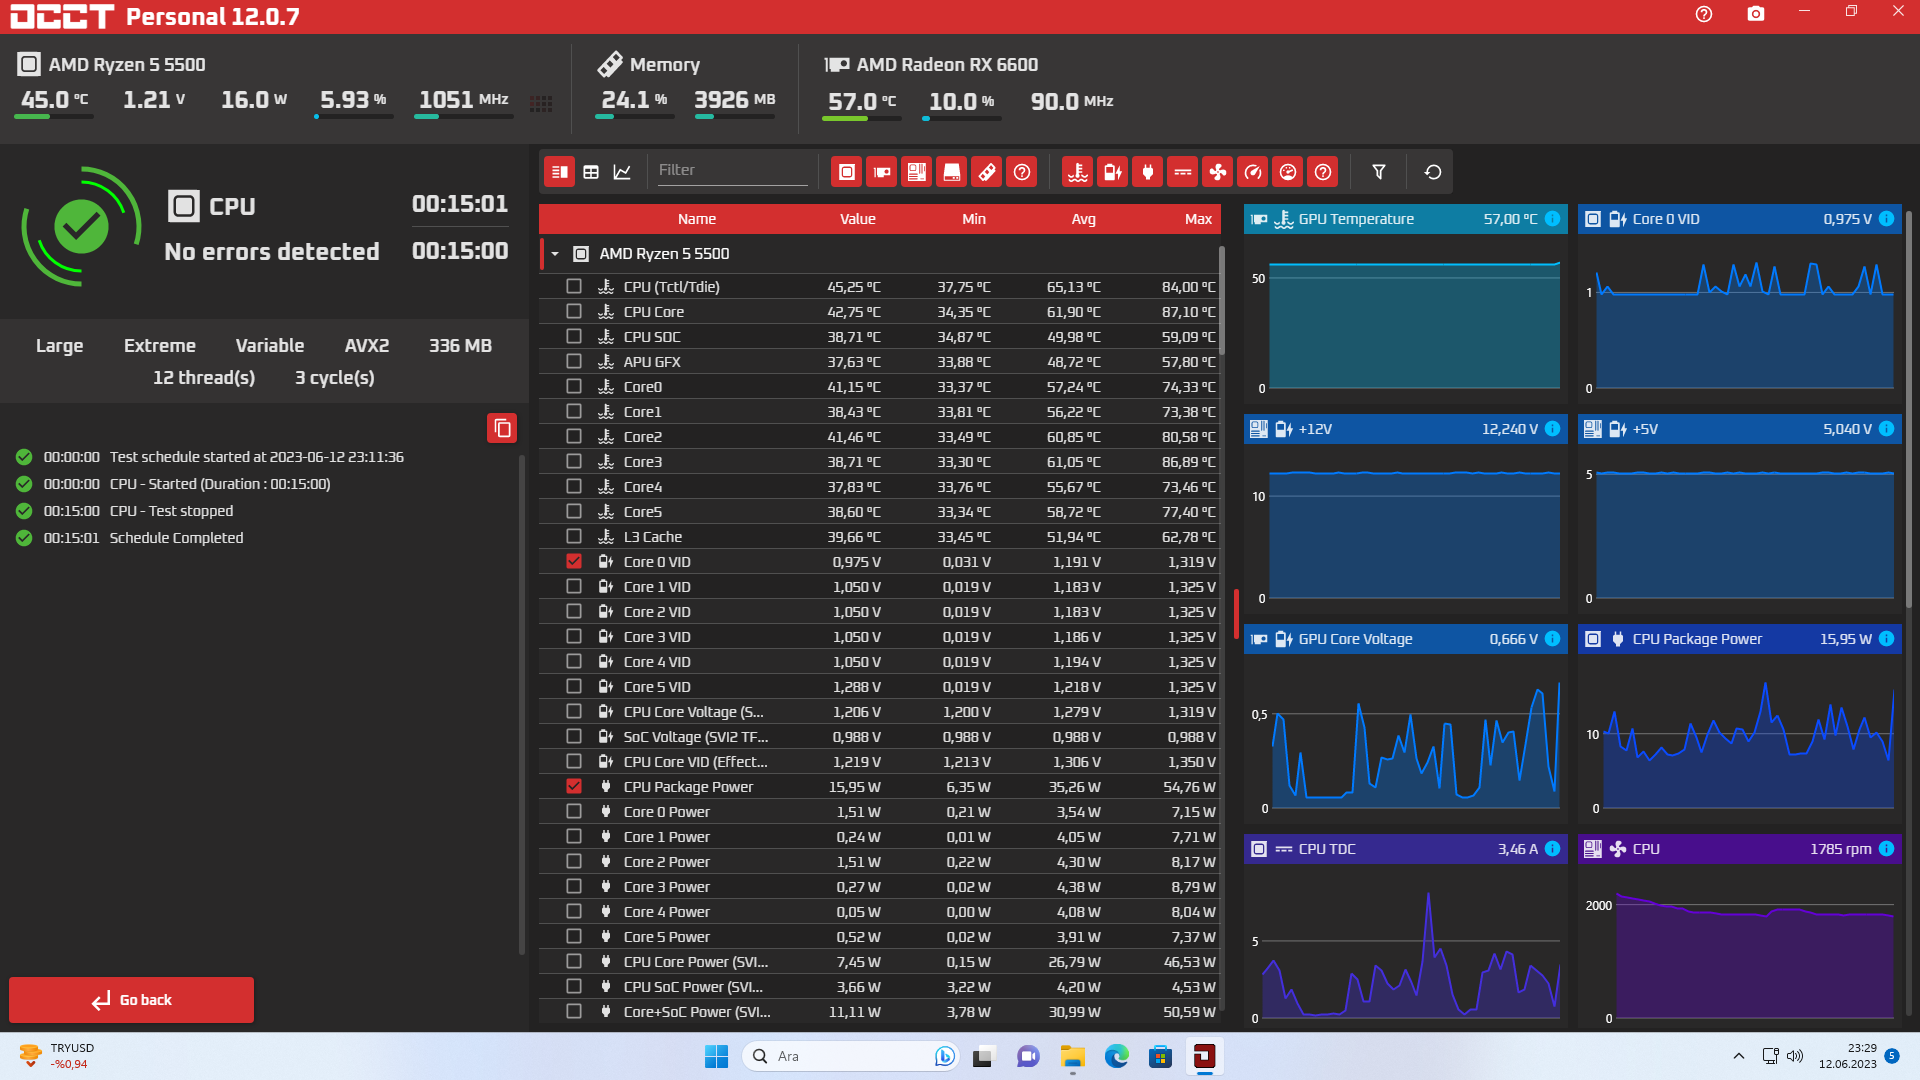Copy the test log with the clipboard icon

[502, 429]
